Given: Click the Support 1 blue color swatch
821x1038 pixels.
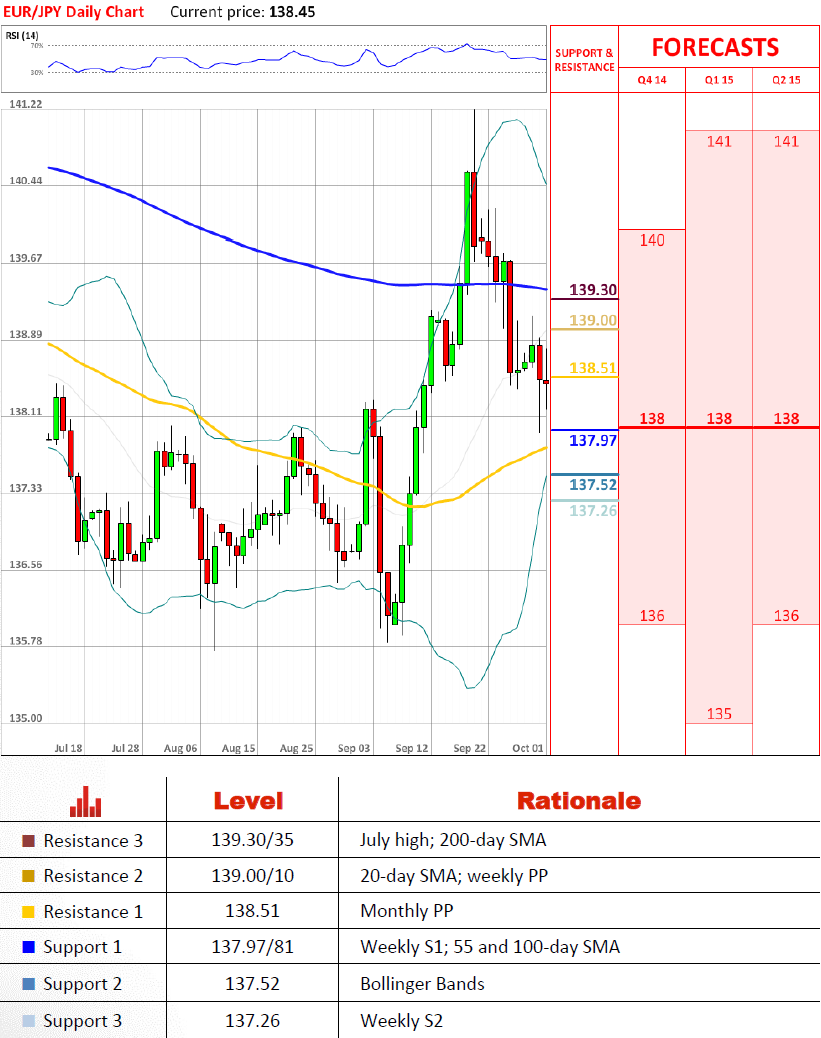Looking at the screenshot, I should pos(28,947).
